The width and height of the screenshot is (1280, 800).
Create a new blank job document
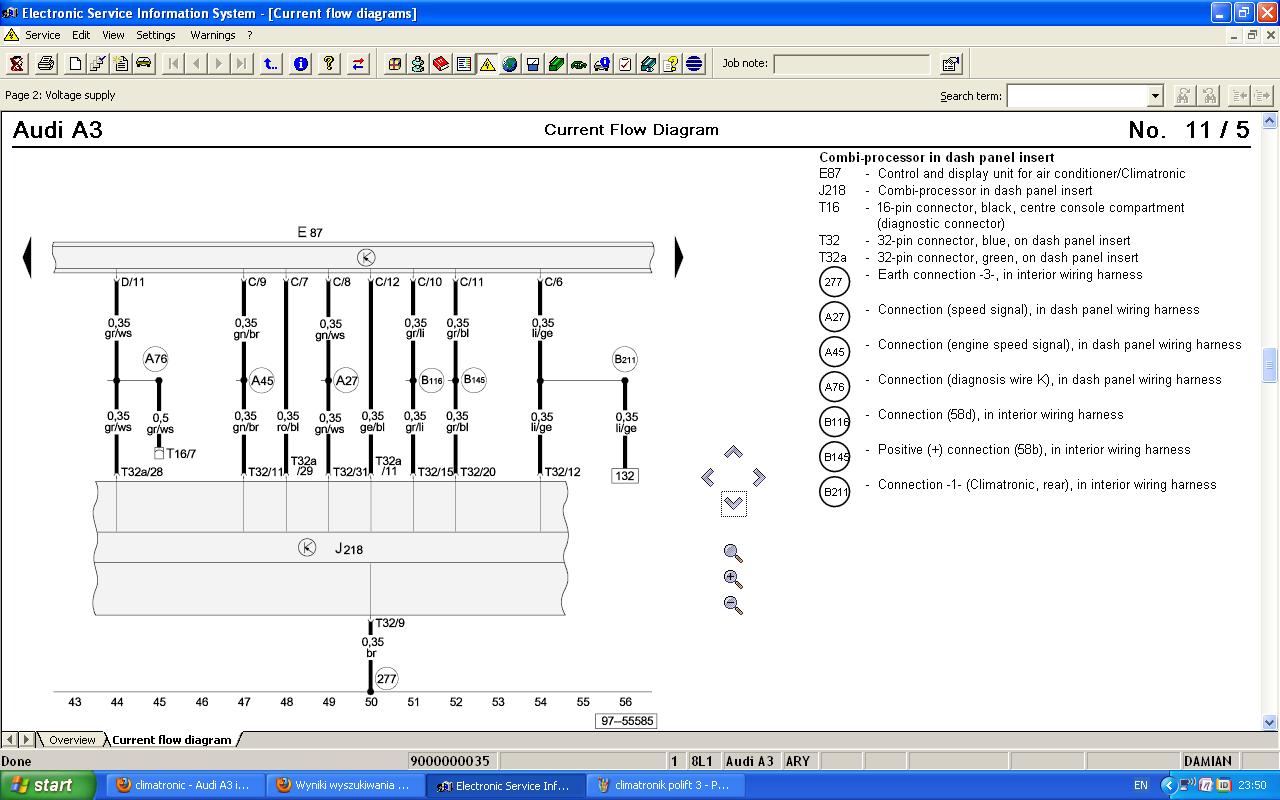click(x=75, y=64)
